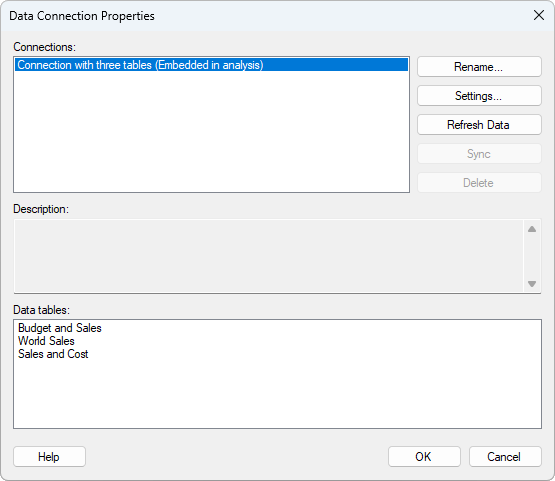This screenshot has height=481, width=555.
Task: Click the greyed-out Delete button
Action: tap(479, 183)
